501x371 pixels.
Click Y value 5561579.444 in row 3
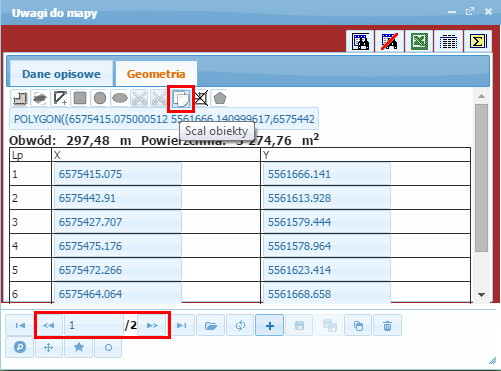(327, 222)
